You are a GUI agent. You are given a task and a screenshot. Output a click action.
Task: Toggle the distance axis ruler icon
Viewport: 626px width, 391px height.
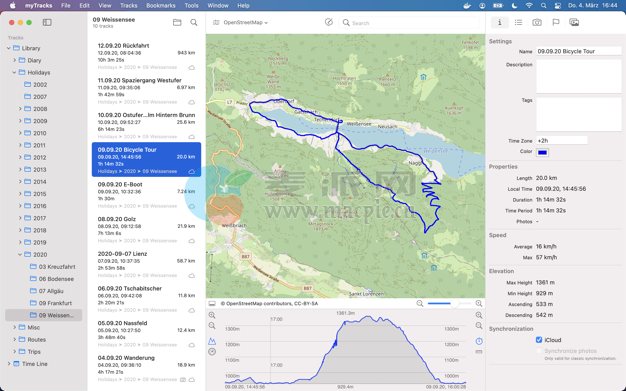click(x=479, y=352)
